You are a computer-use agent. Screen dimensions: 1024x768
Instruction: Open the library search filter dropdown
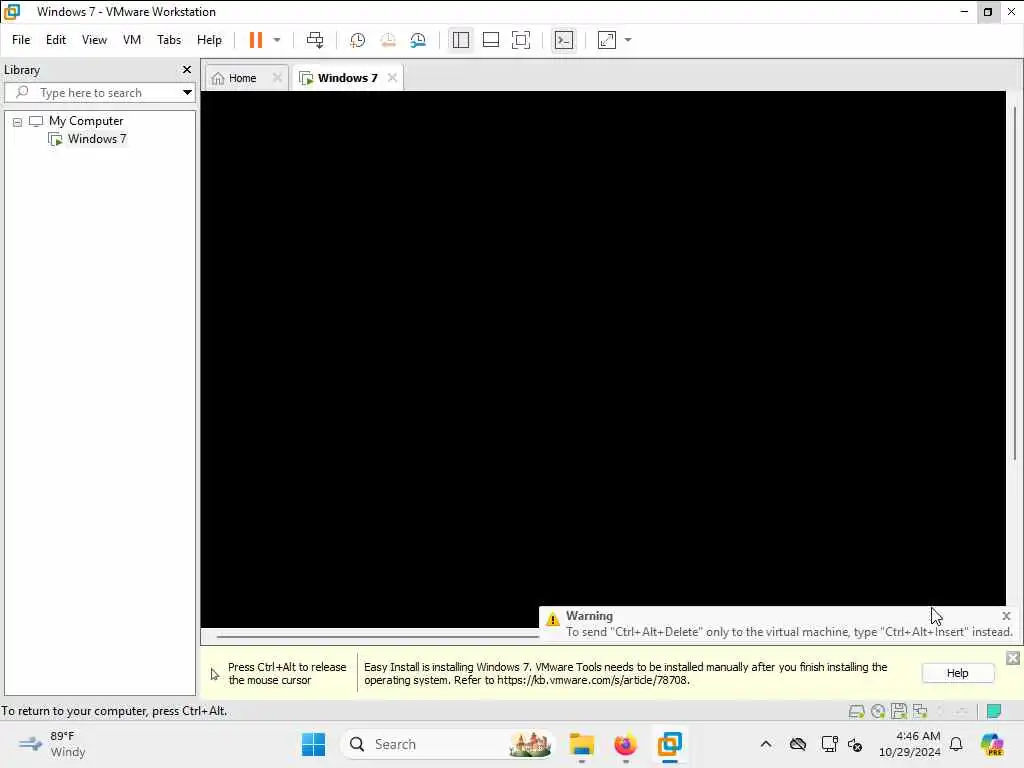pos(187,93)
